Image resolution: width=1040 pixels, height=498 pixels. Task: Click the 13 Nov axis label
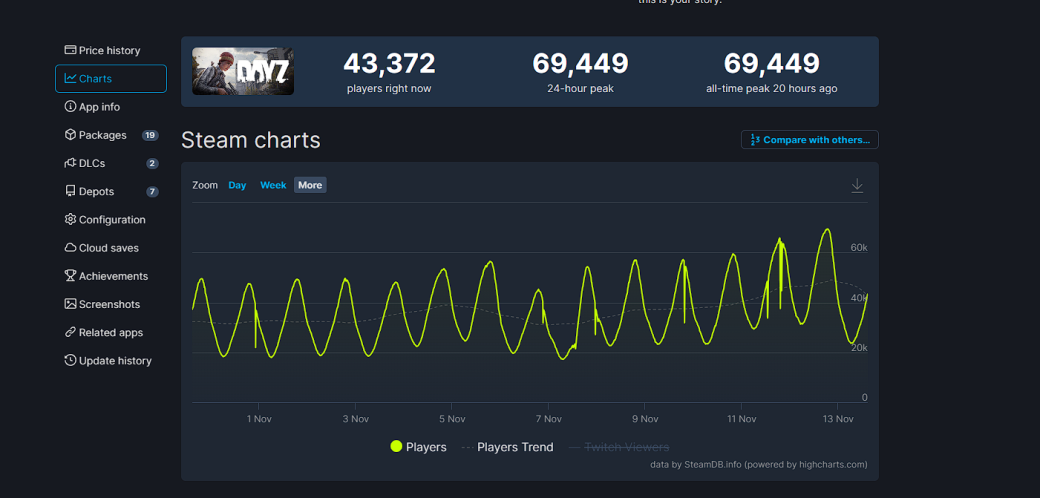pyautogui.click(x=838, y=419)
